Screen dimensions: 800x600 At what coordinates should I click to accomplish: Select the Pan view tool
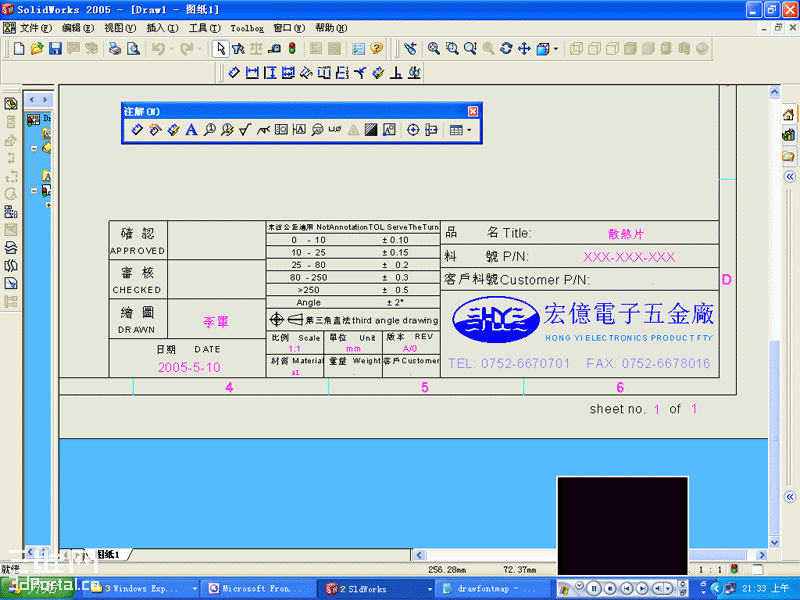point(524,48)
